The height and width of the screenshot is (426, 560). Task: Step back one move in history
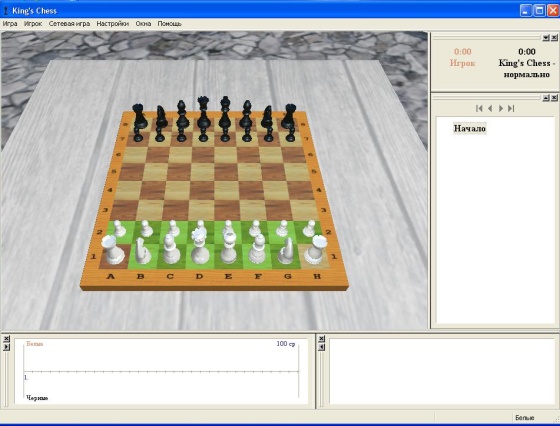click(x=490, y=108)
